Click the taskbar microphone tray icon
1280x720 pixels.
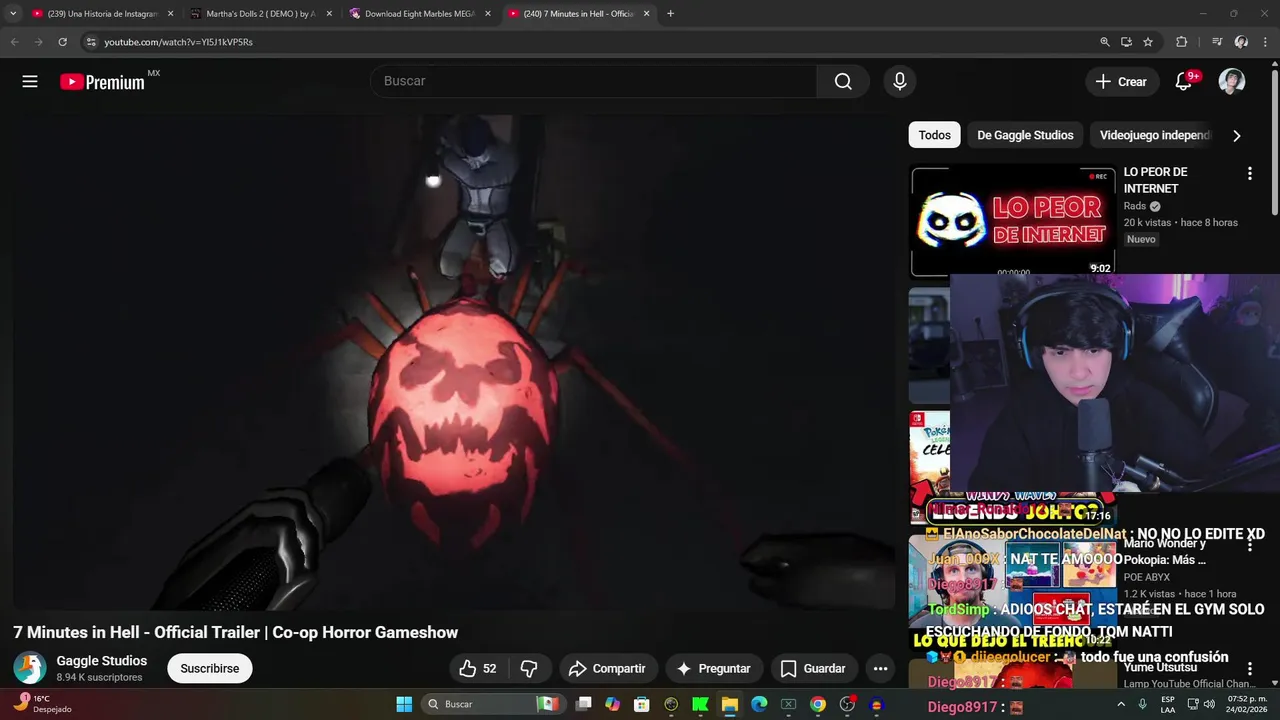(x=1143, y=704)
